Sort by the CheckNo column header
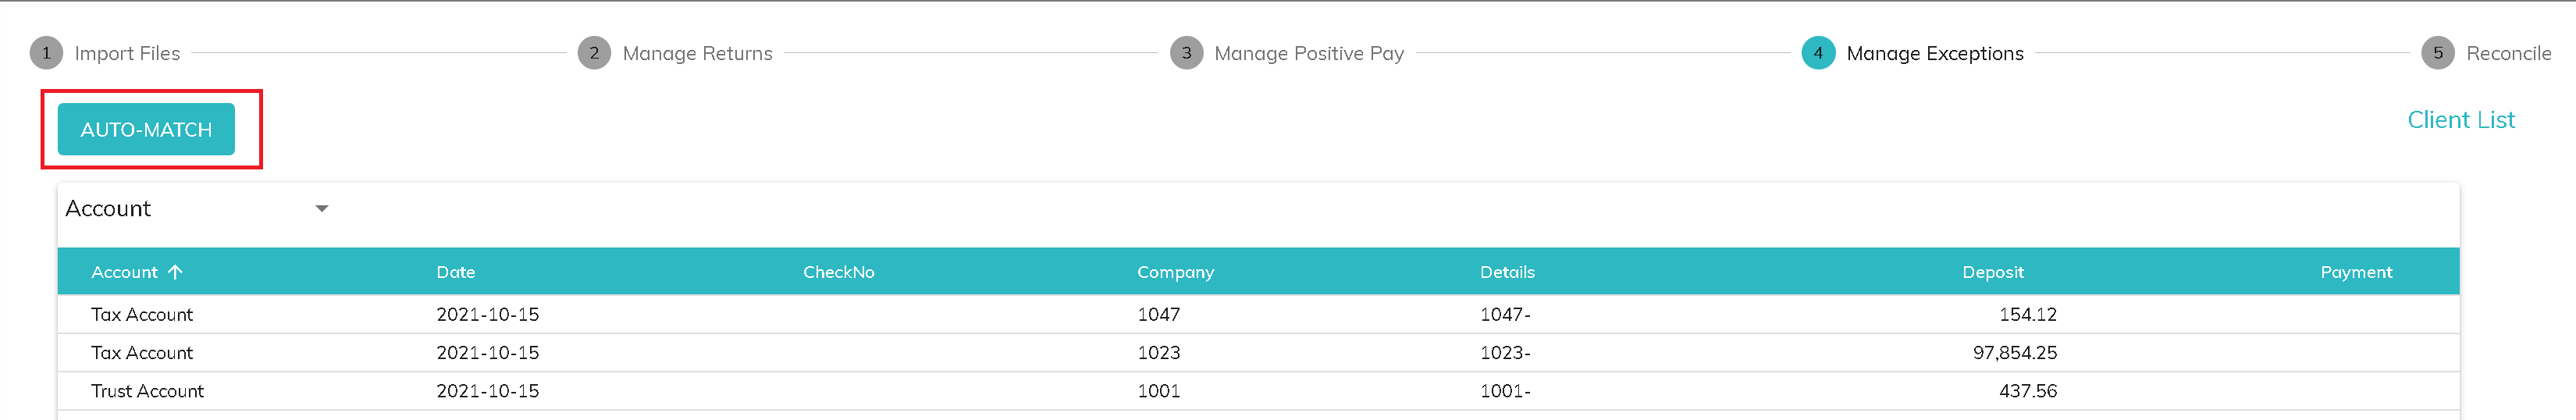The height and width of the screenshot is (420, 2576). (838, 272)
